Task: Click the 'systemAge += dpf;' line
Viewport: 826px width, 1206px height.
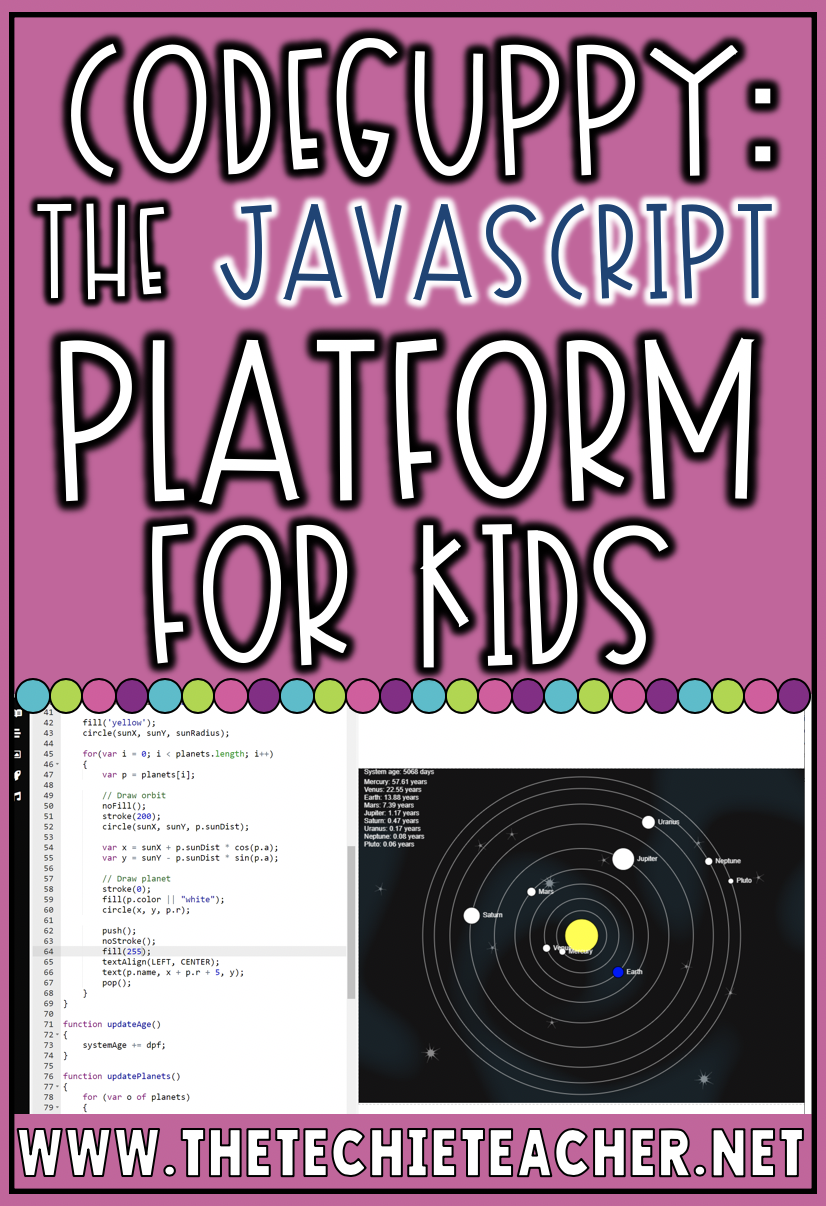Action: tap(125, 1045)
